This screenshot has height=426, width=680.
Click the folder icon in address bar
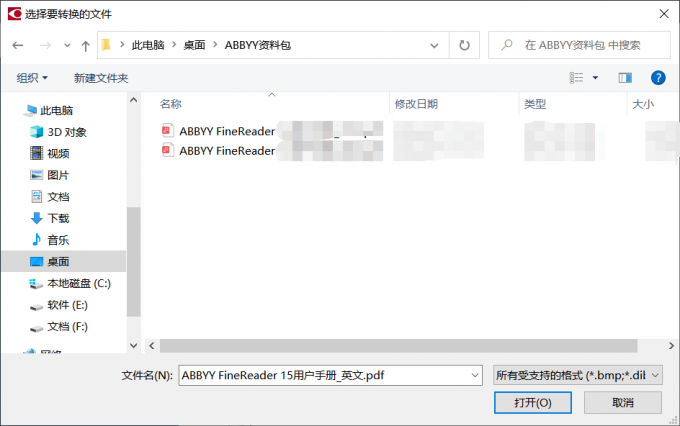tap(106, 45)
